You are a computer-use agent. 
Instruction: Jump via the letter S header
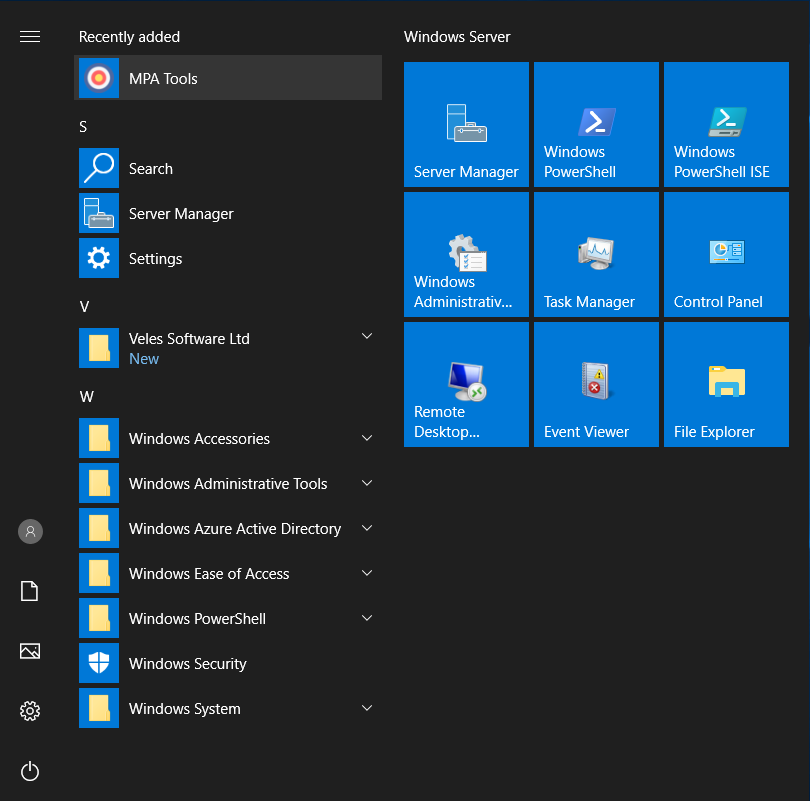(x=83, y=127)
